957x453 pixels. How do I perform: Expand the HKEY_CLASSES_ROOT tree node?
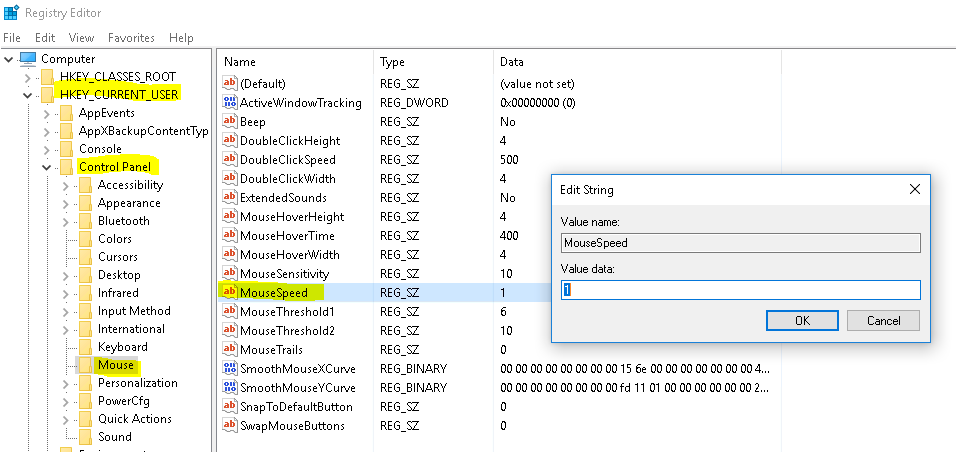(x=28, y=77)
